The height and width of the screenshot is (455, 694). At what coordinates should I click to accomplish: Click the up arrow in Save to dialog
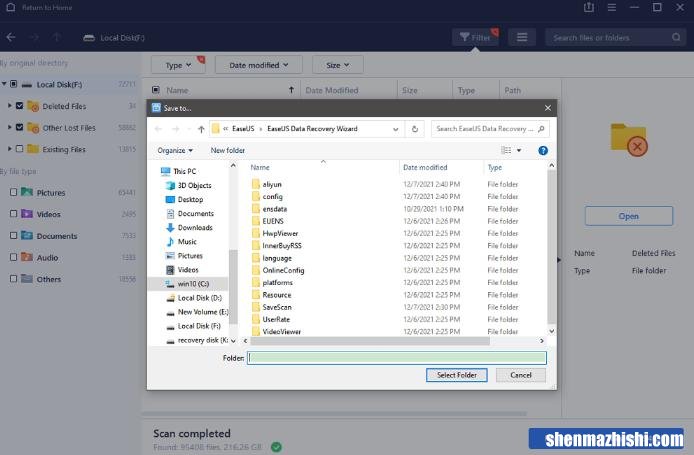point(201,129)
